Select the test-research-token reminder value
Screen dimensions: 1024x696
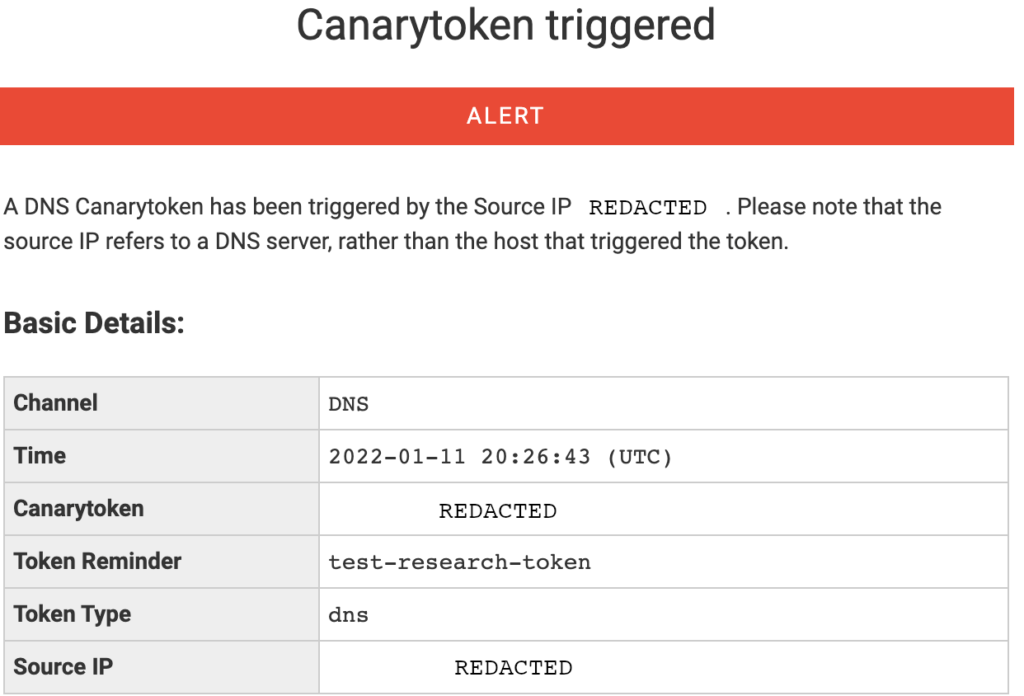460,562
